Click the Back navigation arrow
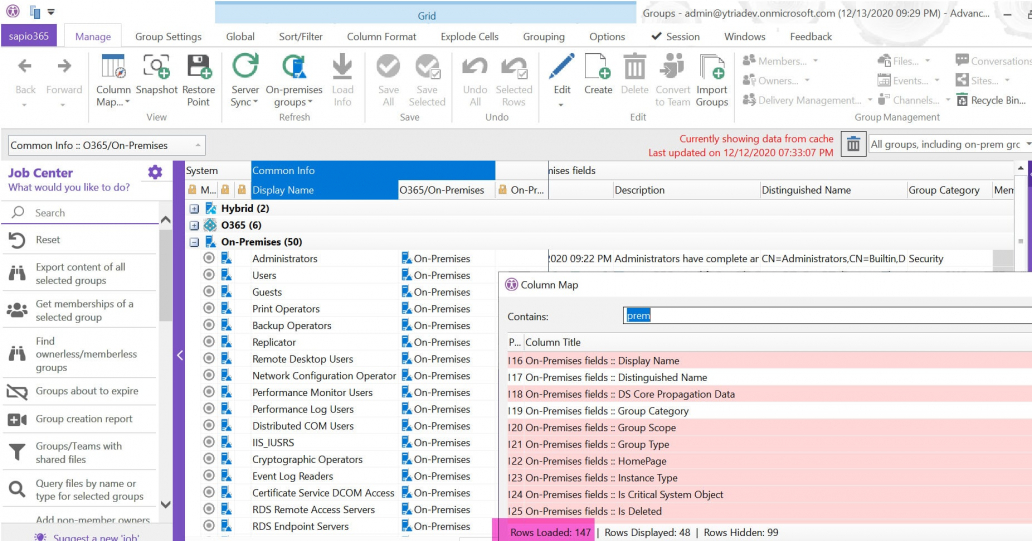Image resolution: width=1032 pixels, height=541 pixels. tap(24, 66)
